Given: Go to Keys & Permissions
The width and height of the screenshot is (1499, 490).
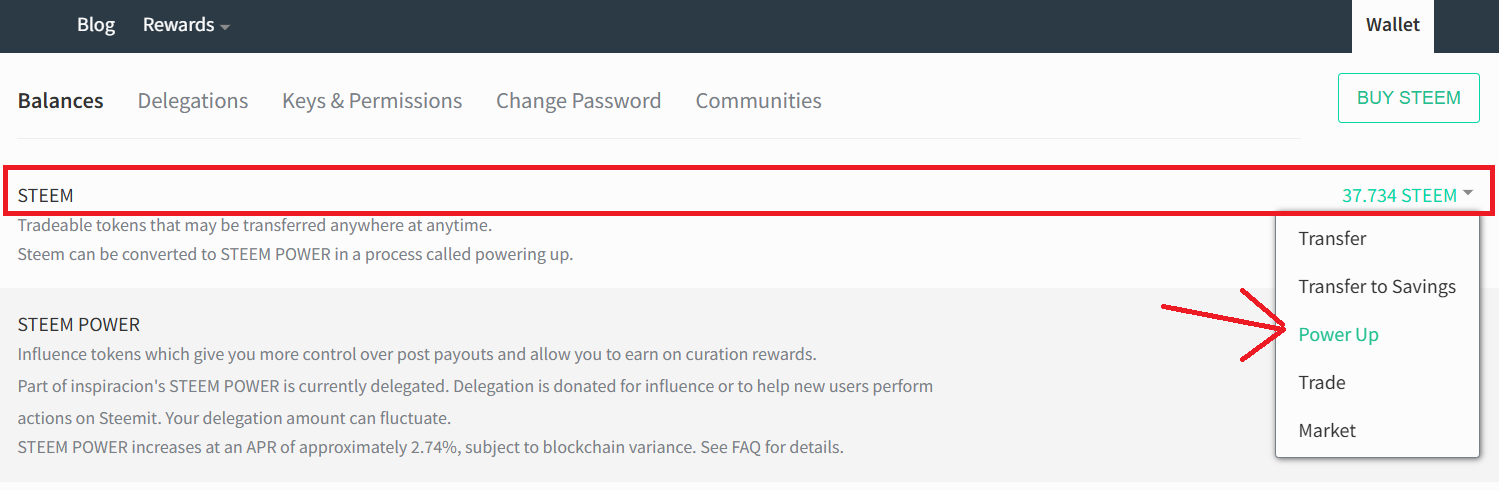Looking at the screenshot, I should pyautogui.click(x=372, y=101).
